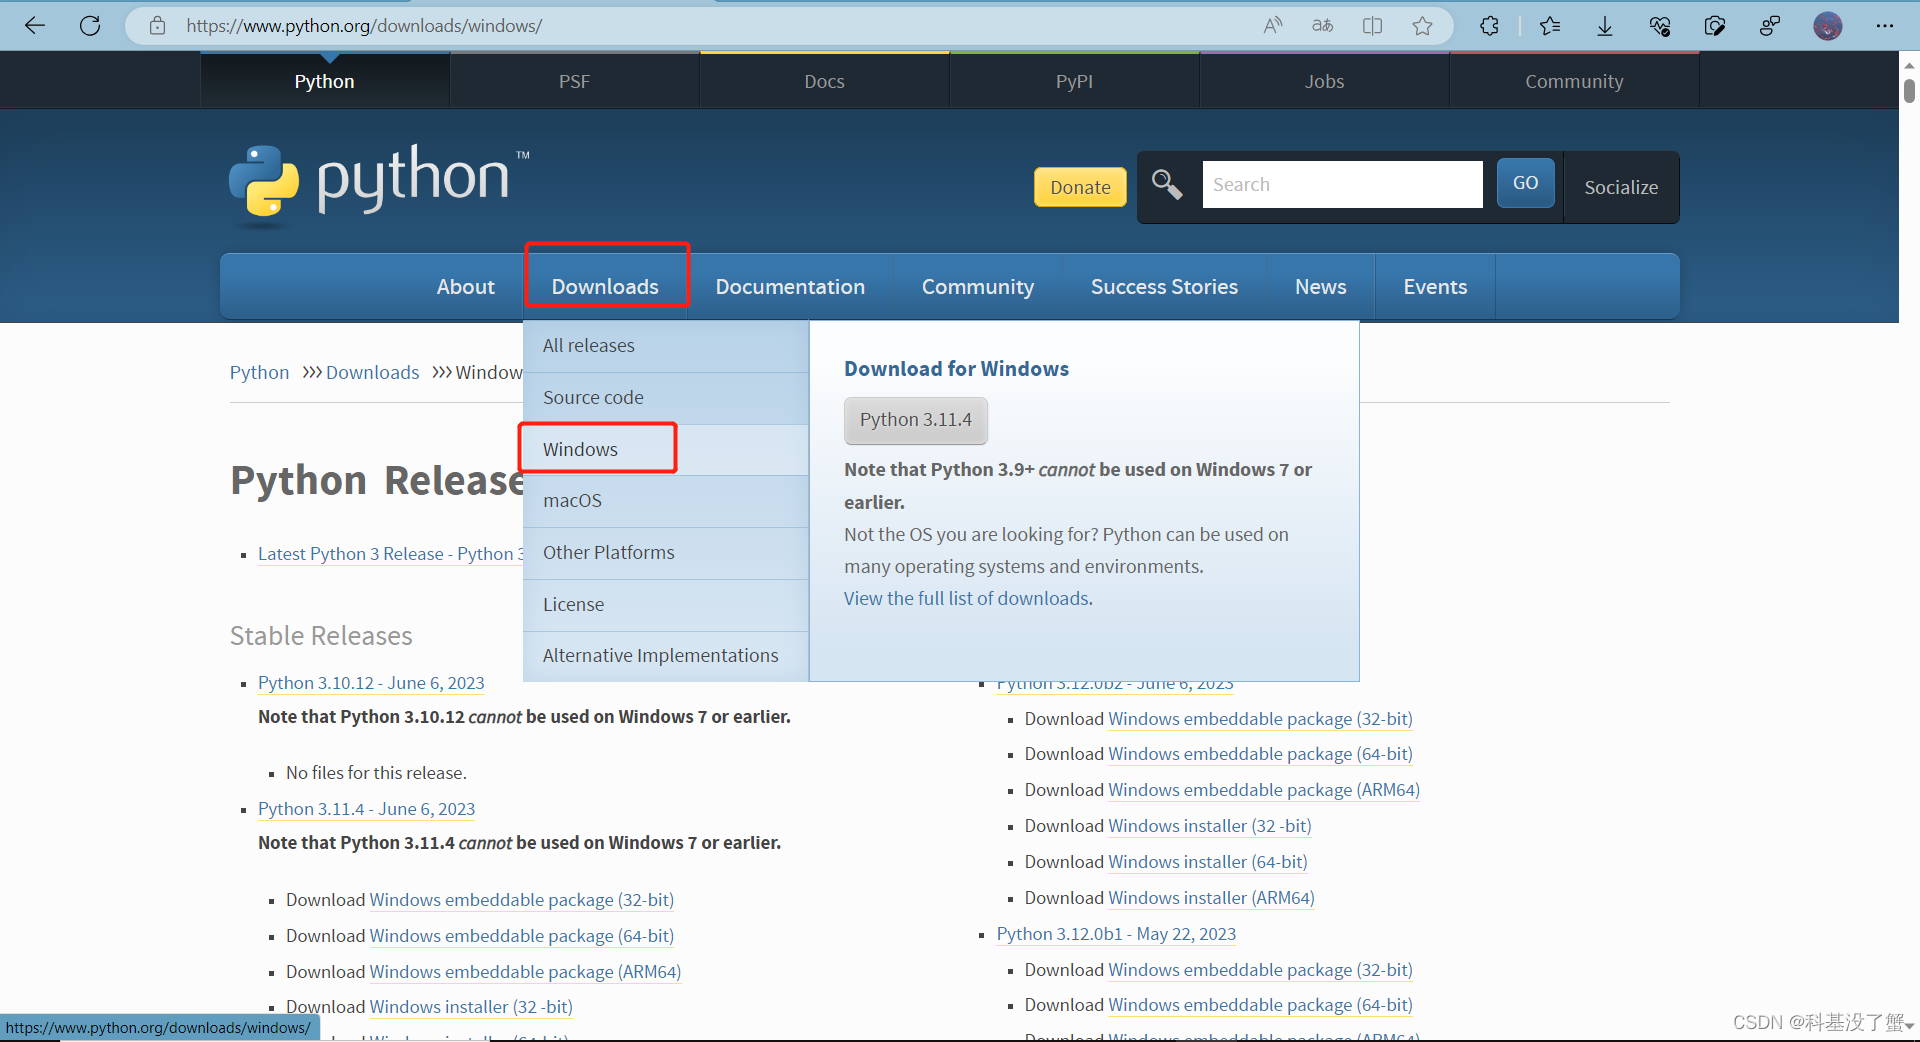Click the magnifying glass search icon
The width and height of the screenshot is (1920, 1042).
[x=1167, y=185]
